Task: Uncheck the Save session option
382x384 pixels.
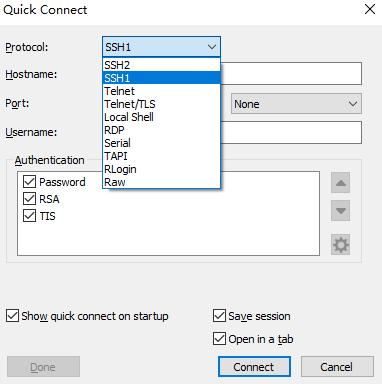Action: tap(219, 316)
